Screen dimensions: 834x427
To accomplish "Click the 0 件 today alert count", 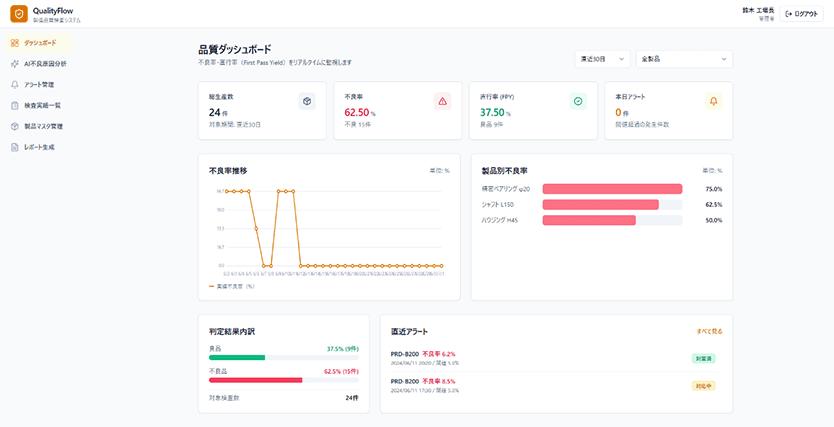I will tap(622, 112).
